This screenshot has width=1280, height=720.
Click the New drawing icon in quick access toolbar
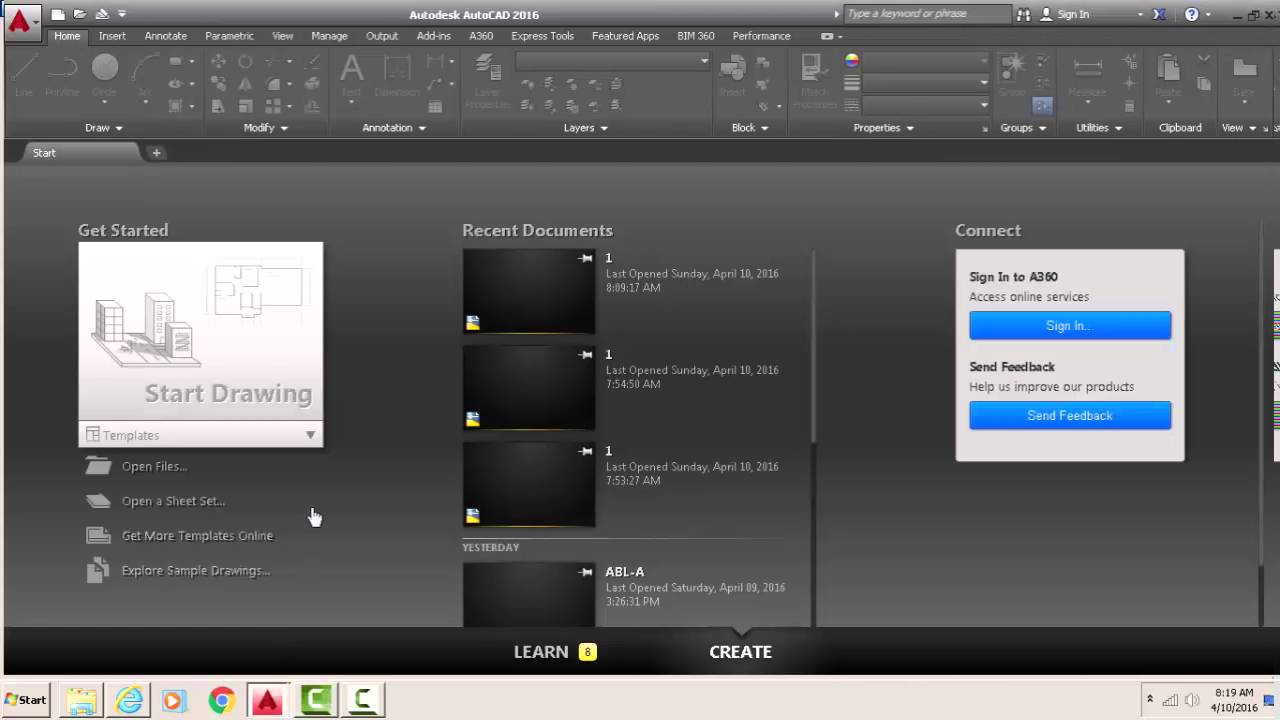pos(58,14)
